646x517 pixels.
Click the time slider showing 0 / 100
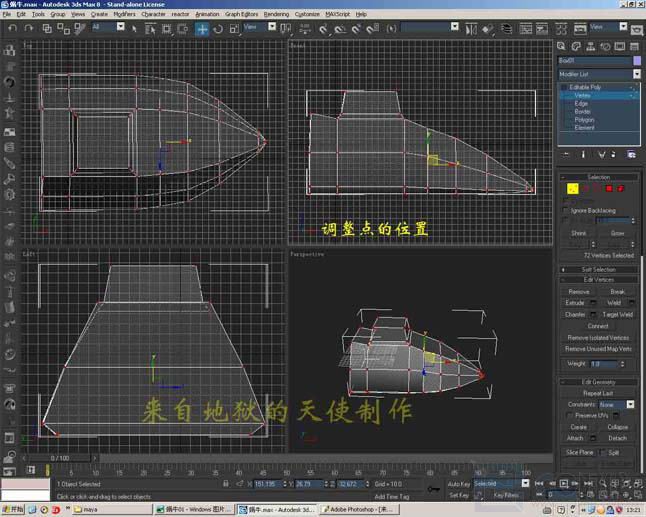(60, 458)
